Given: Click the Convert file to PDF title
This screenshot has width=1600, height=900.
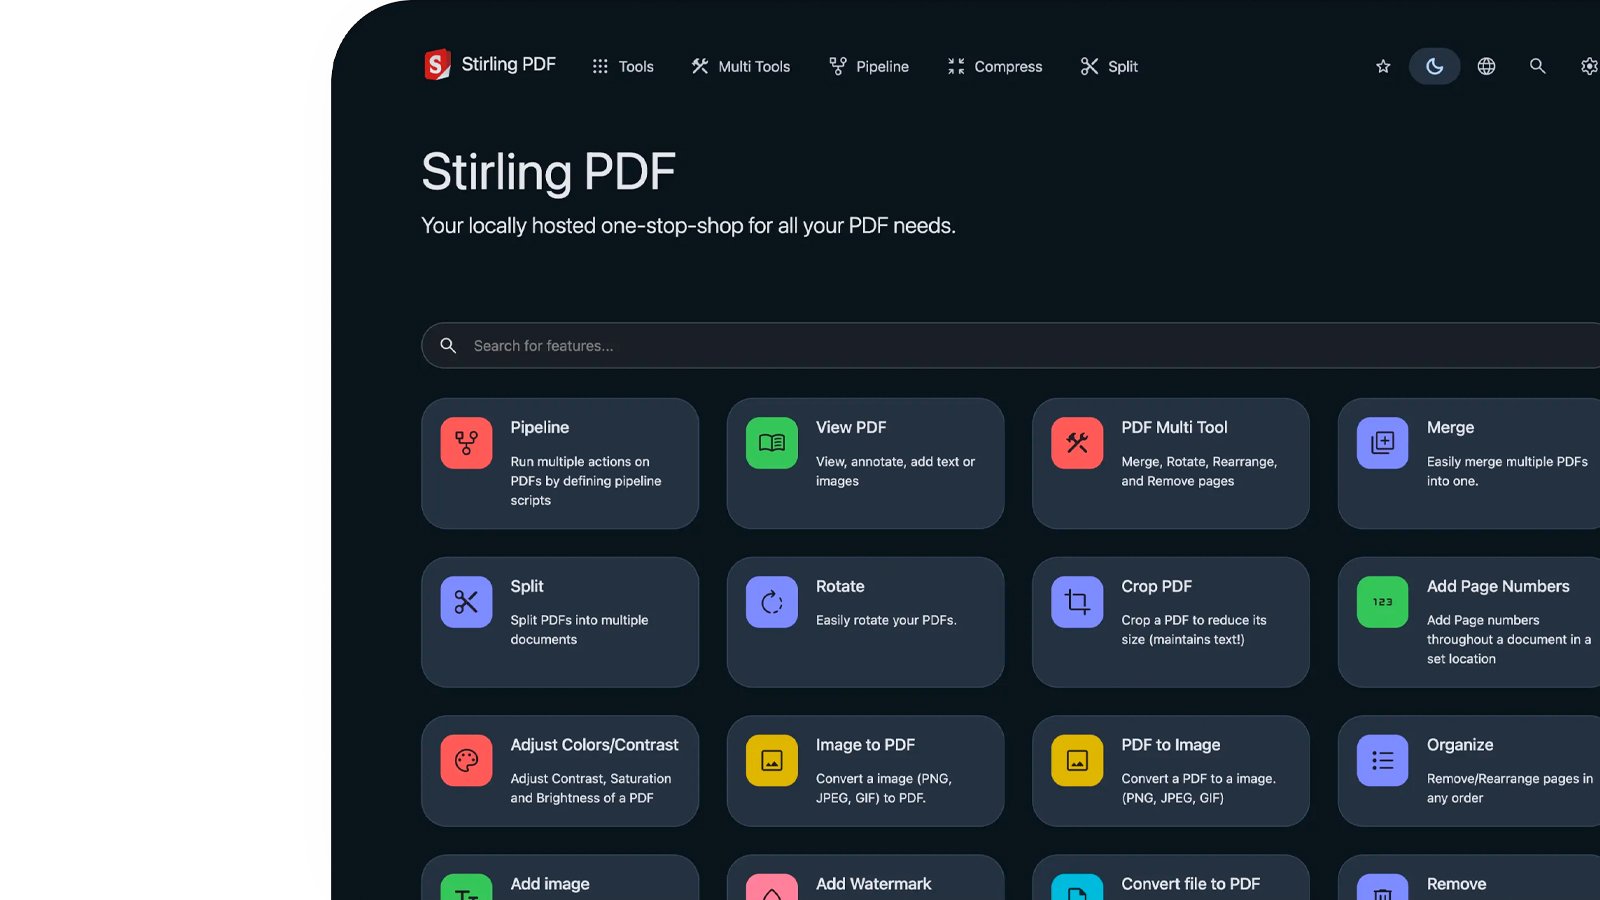Looking at the screenshot, I should coord(1190,884).
